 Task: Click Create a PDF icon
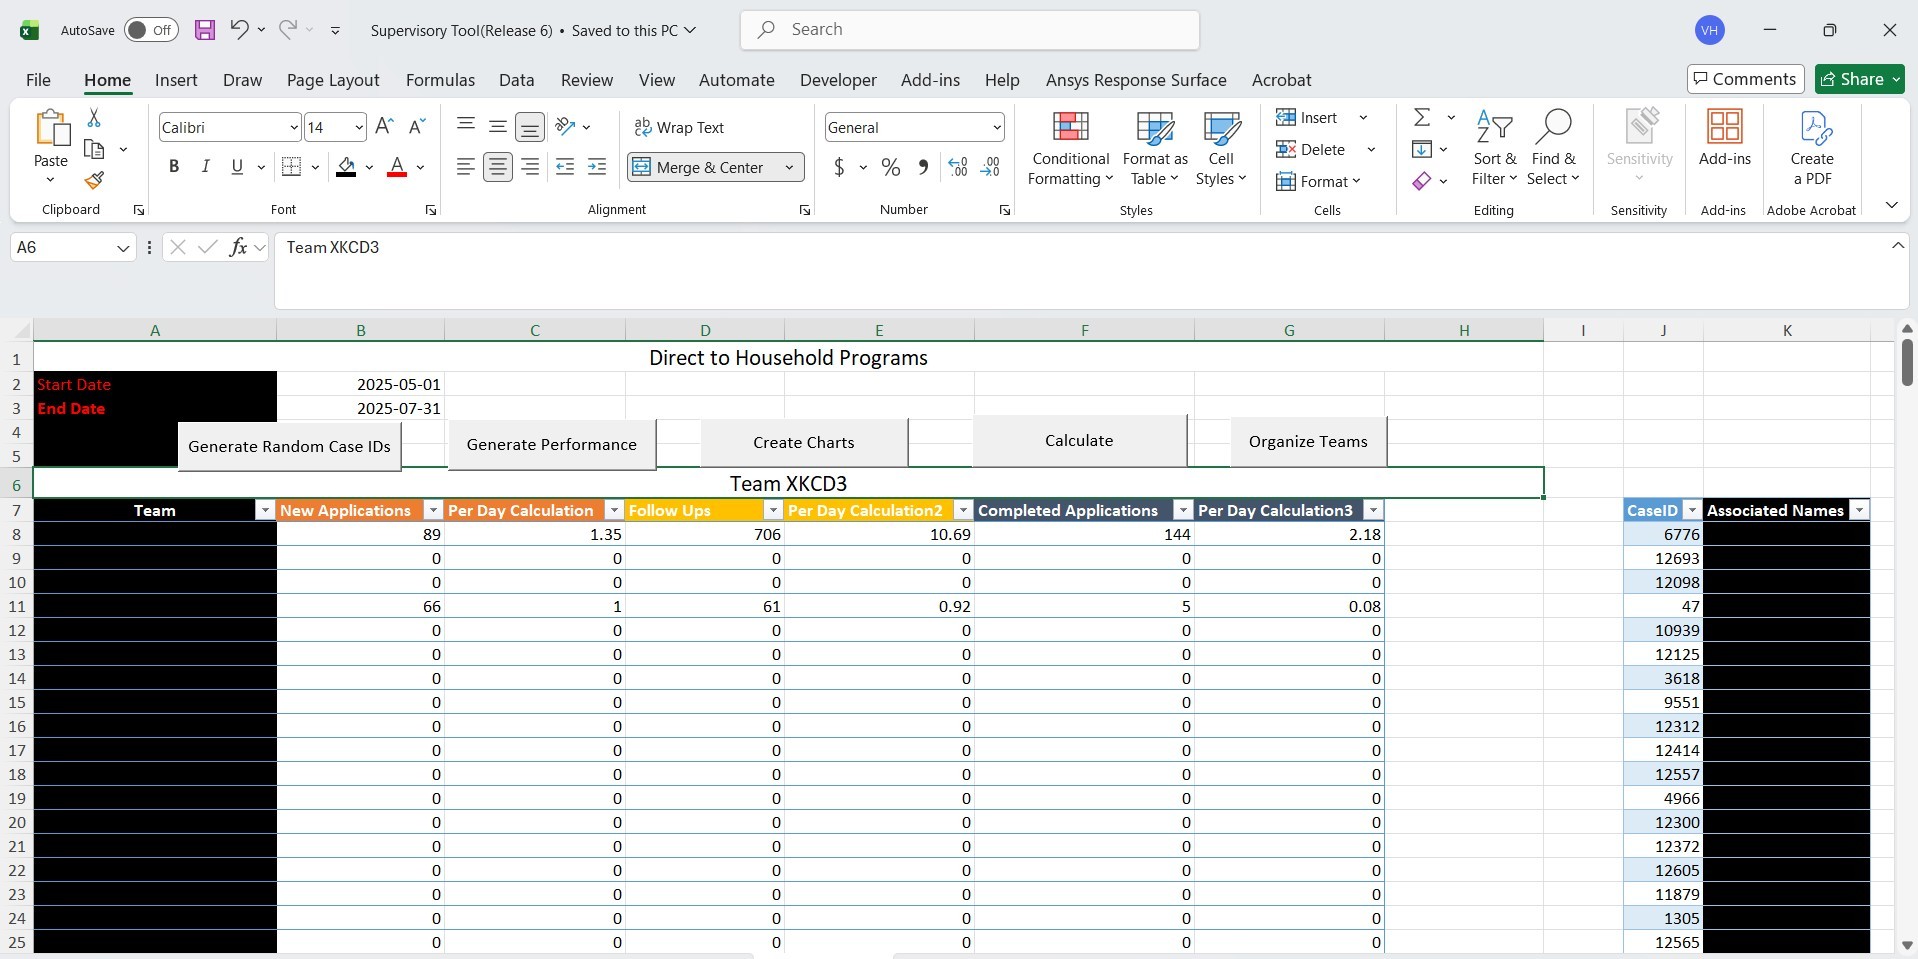[1811, 148]
